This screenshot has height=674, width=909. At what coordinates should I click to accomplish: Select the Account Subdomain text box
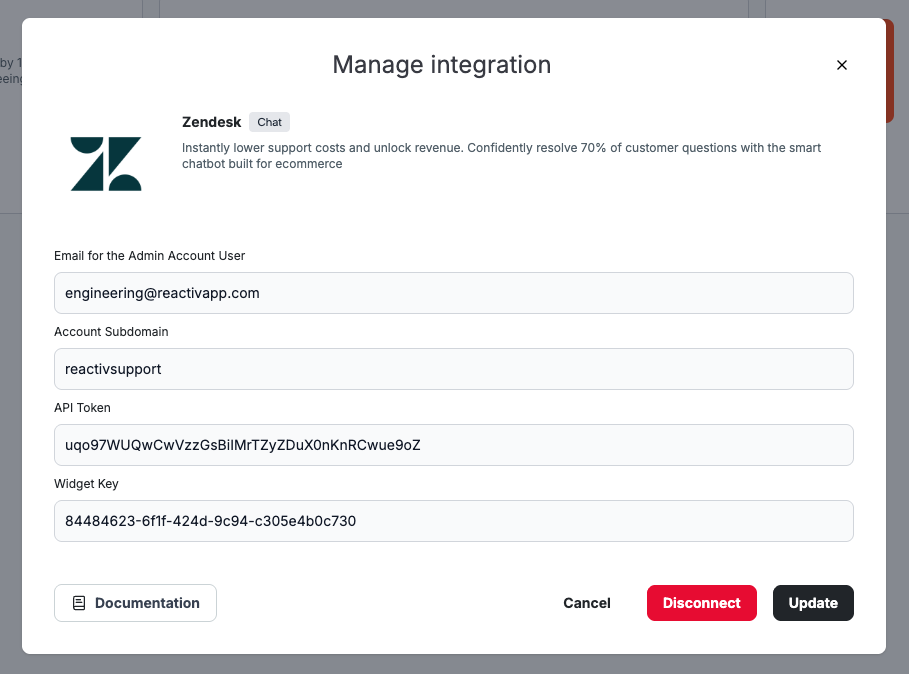click(453, 369)
